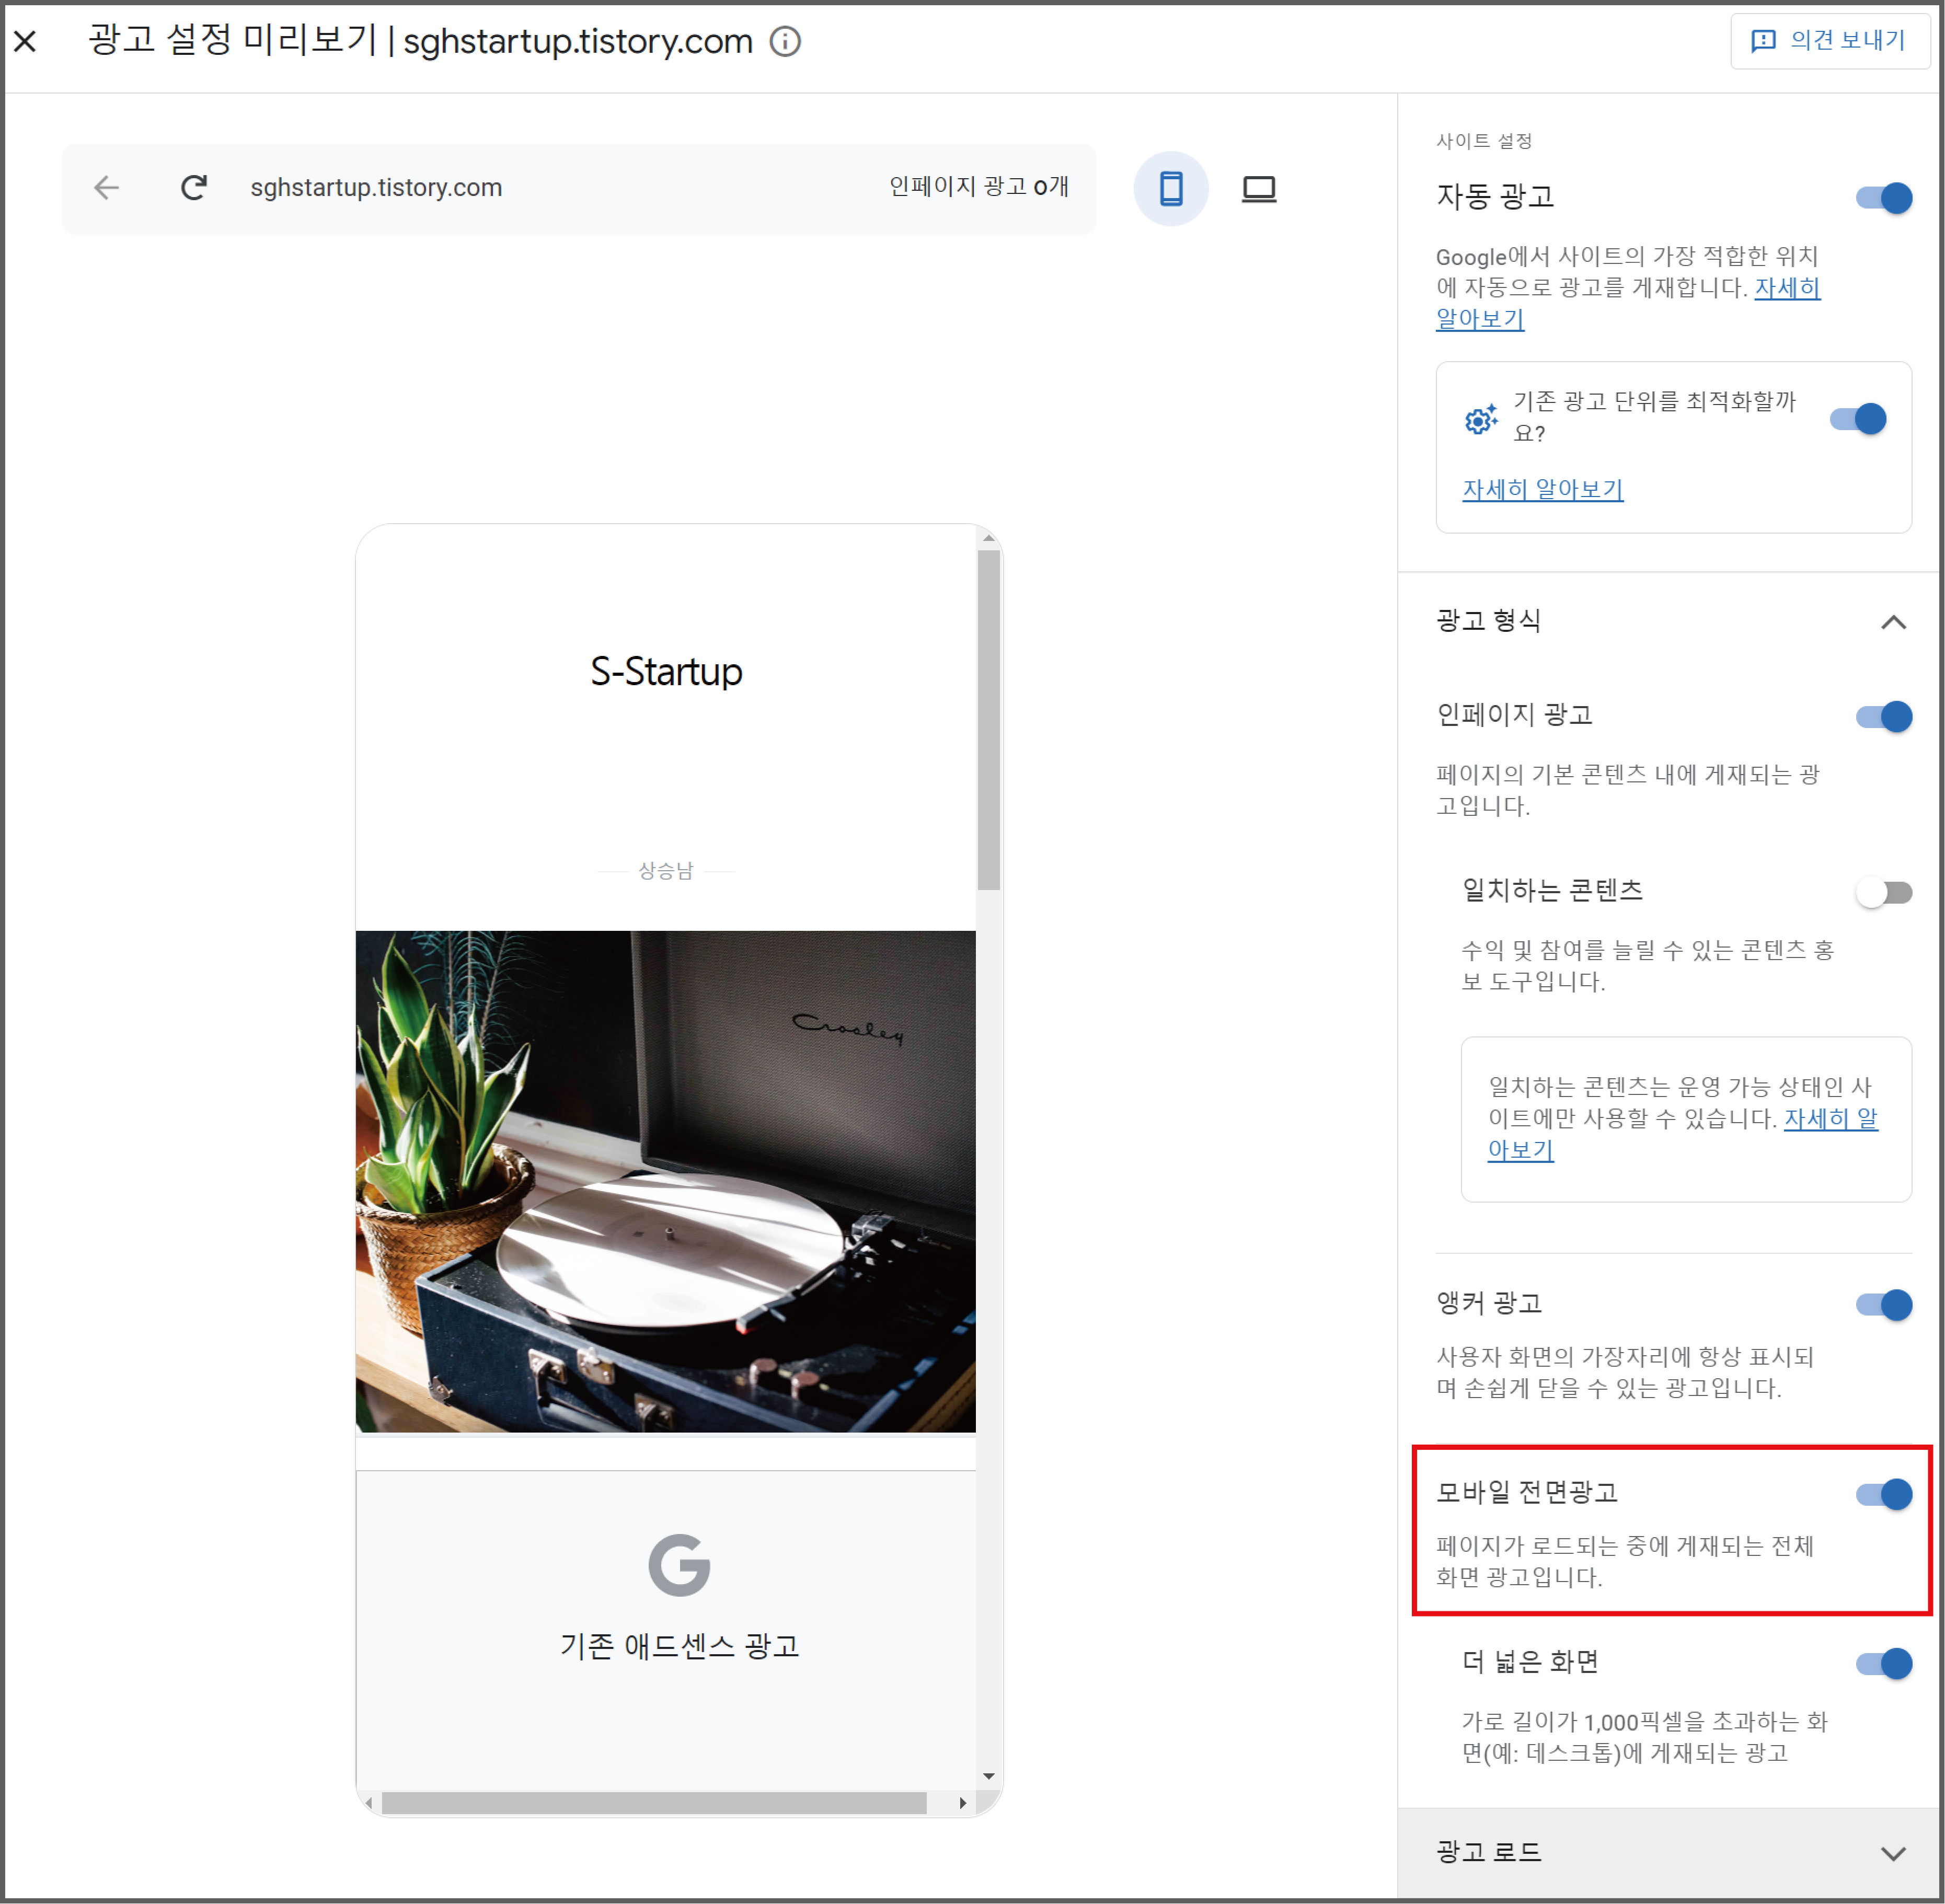Image resolution: width=1945 pixels, height=1904 pixels.
Task: Click the Google G ad placeholder icon
Action: (x=679, y=1565)
